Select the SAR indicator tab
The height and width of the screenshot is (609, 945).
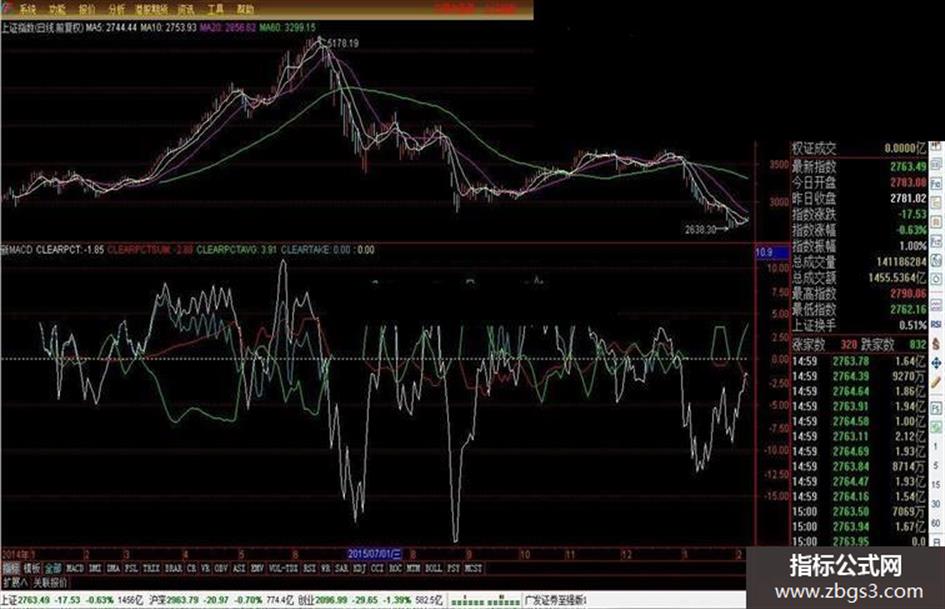click(x=342, y=568)
